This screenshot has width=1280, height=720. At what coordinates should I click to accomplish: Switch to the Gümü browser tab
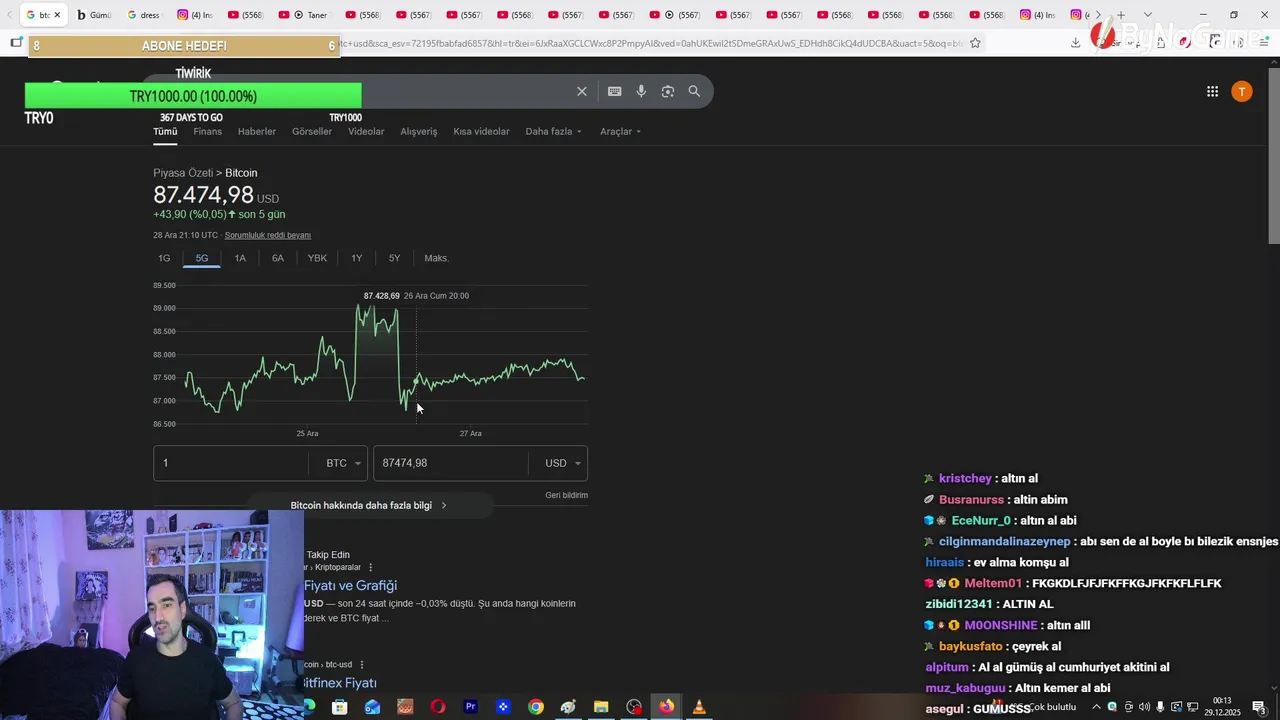pos(94,15)
